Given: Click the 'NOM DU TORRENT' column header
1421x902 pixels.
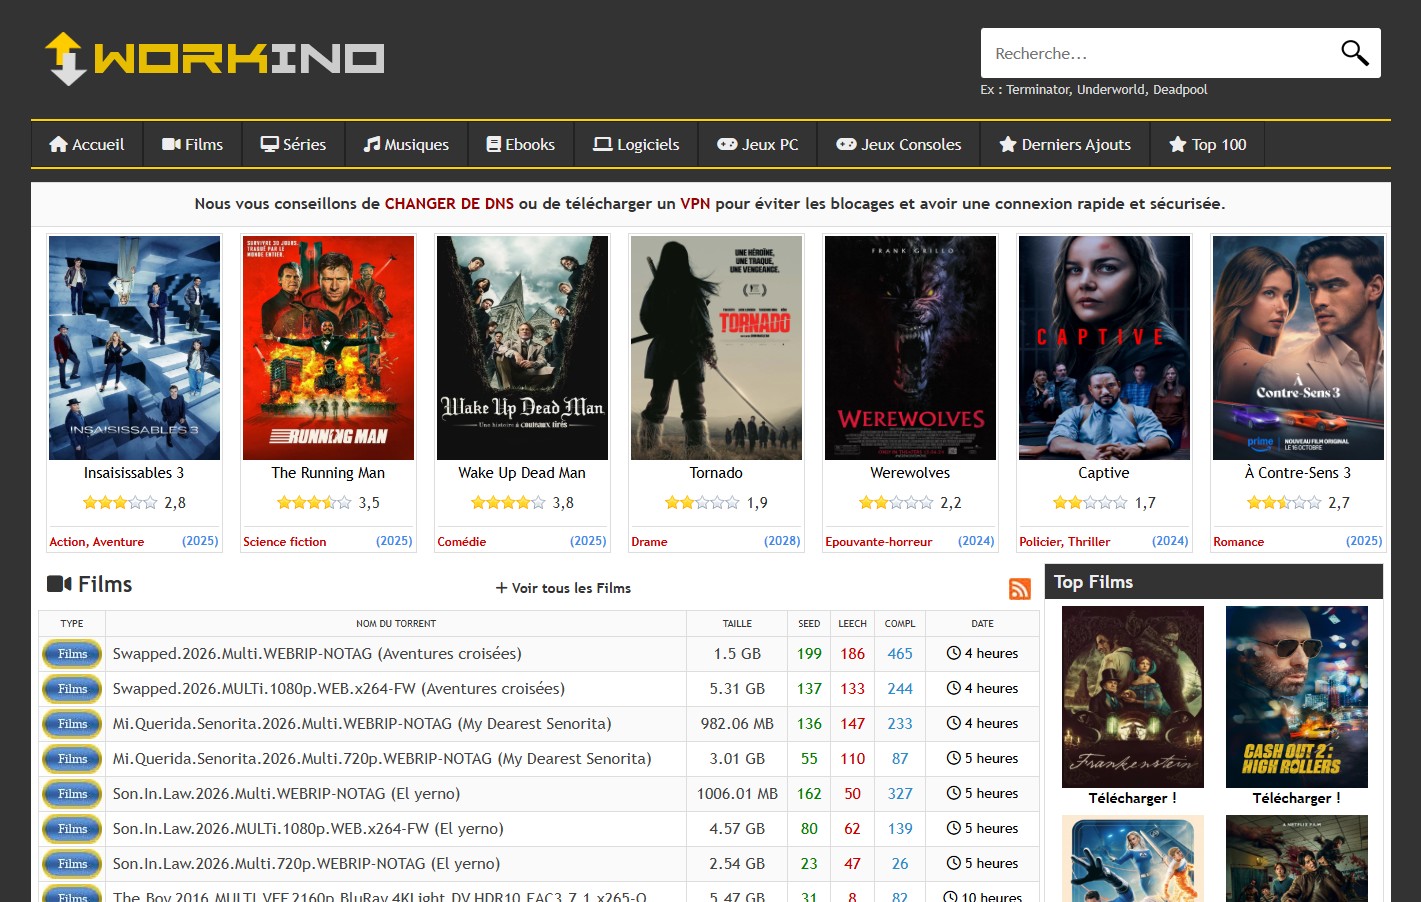Looking at the screenshot, I should pyautogui.click(x=396, y=624).
